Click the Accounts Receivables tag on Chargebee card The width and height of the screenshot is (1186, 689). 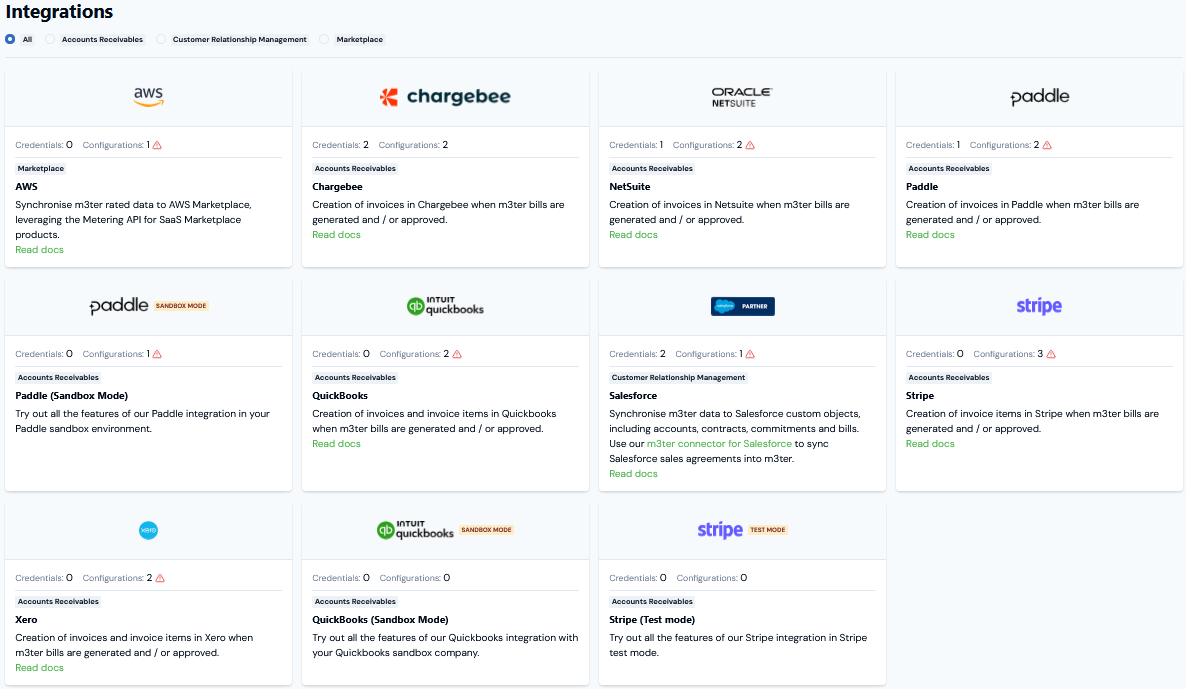[355, 169]
